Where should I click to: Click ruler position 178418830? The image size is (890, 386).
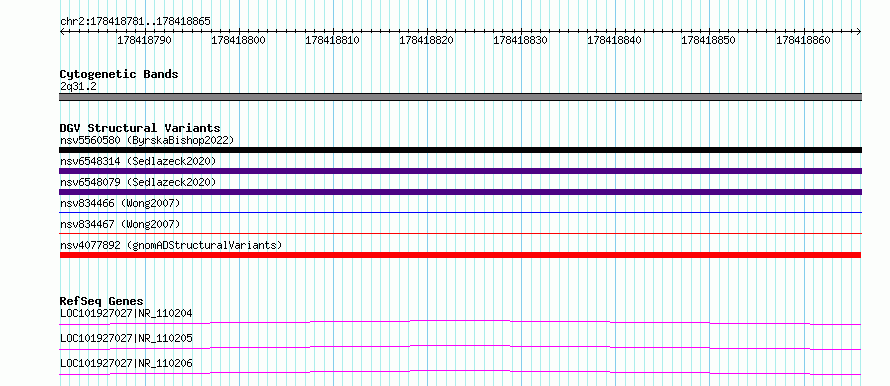click(520, 40)
